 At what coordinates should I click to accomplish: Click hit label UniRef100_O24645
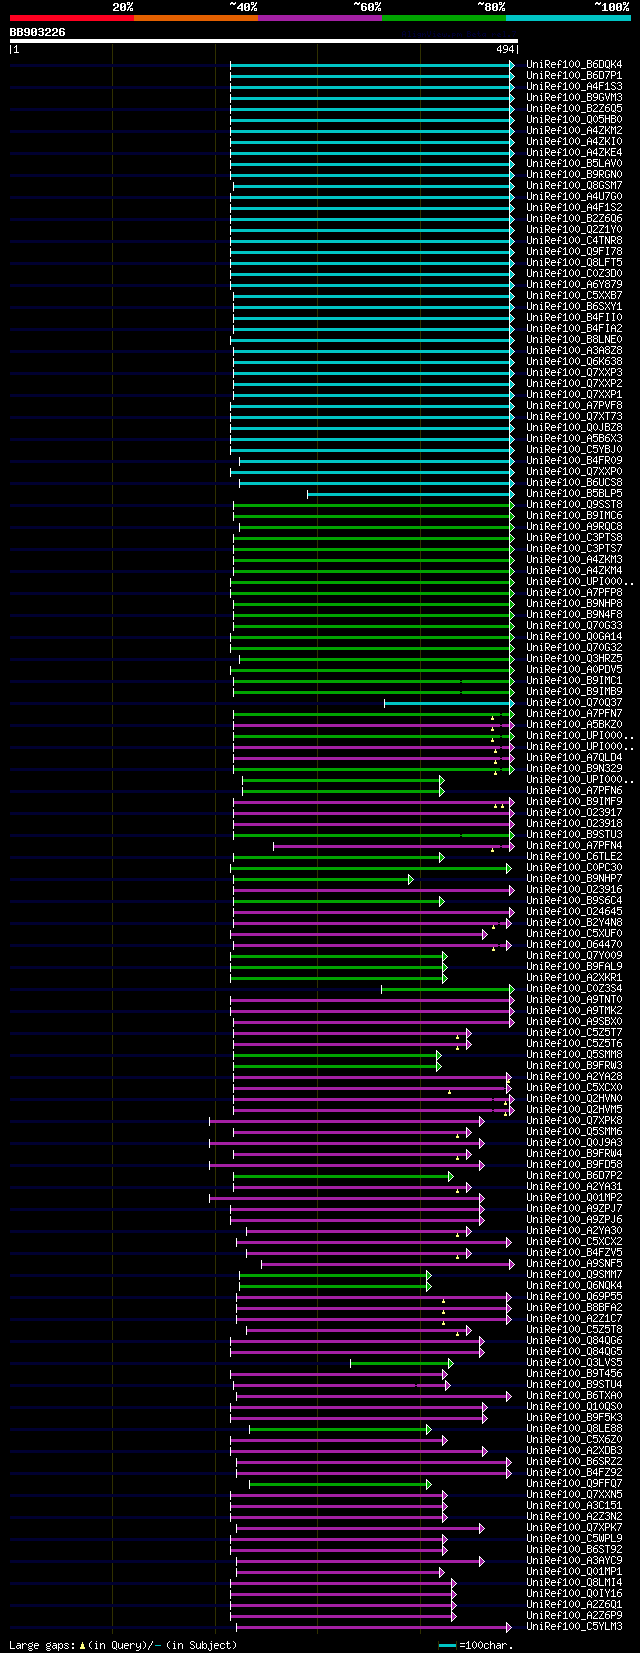pos(574,911)
